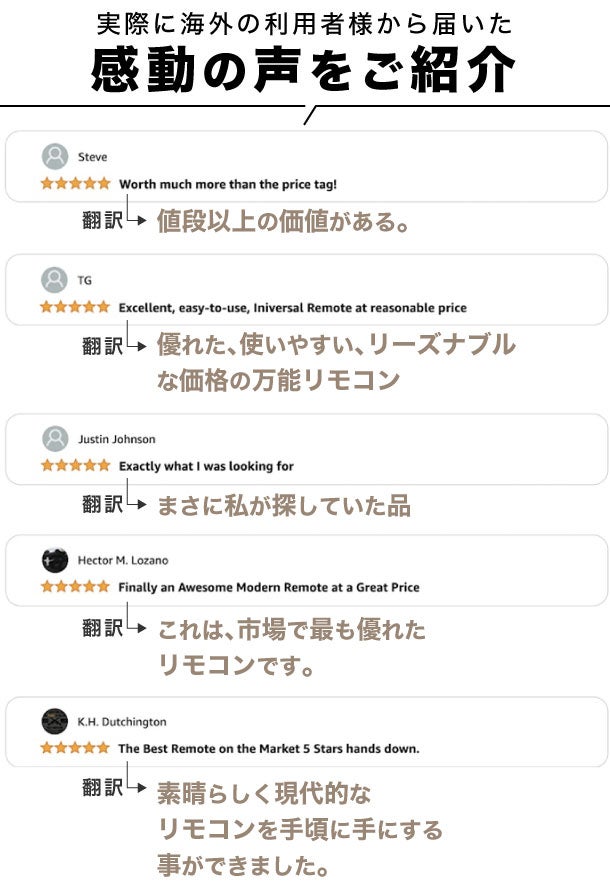
Task: Click Steve's gray profile avatar
Action: point(55,156)
